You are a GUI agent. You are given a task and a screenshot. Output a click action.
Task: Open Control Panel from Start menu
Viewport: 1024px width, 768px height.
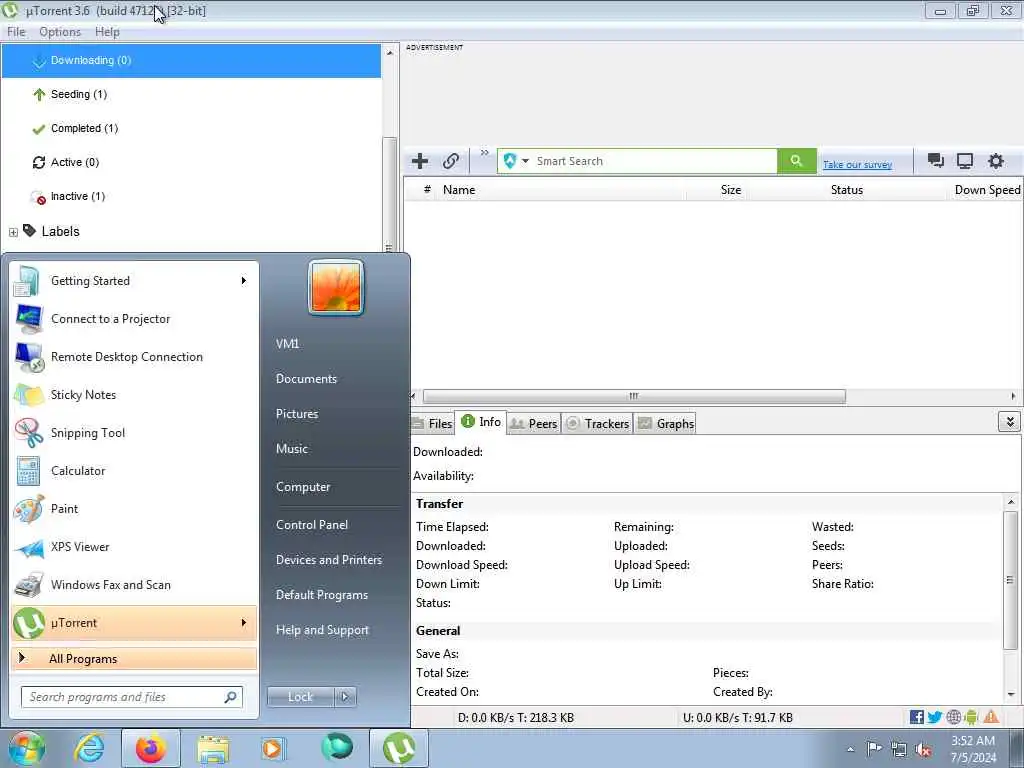click(x=312, y=524)
